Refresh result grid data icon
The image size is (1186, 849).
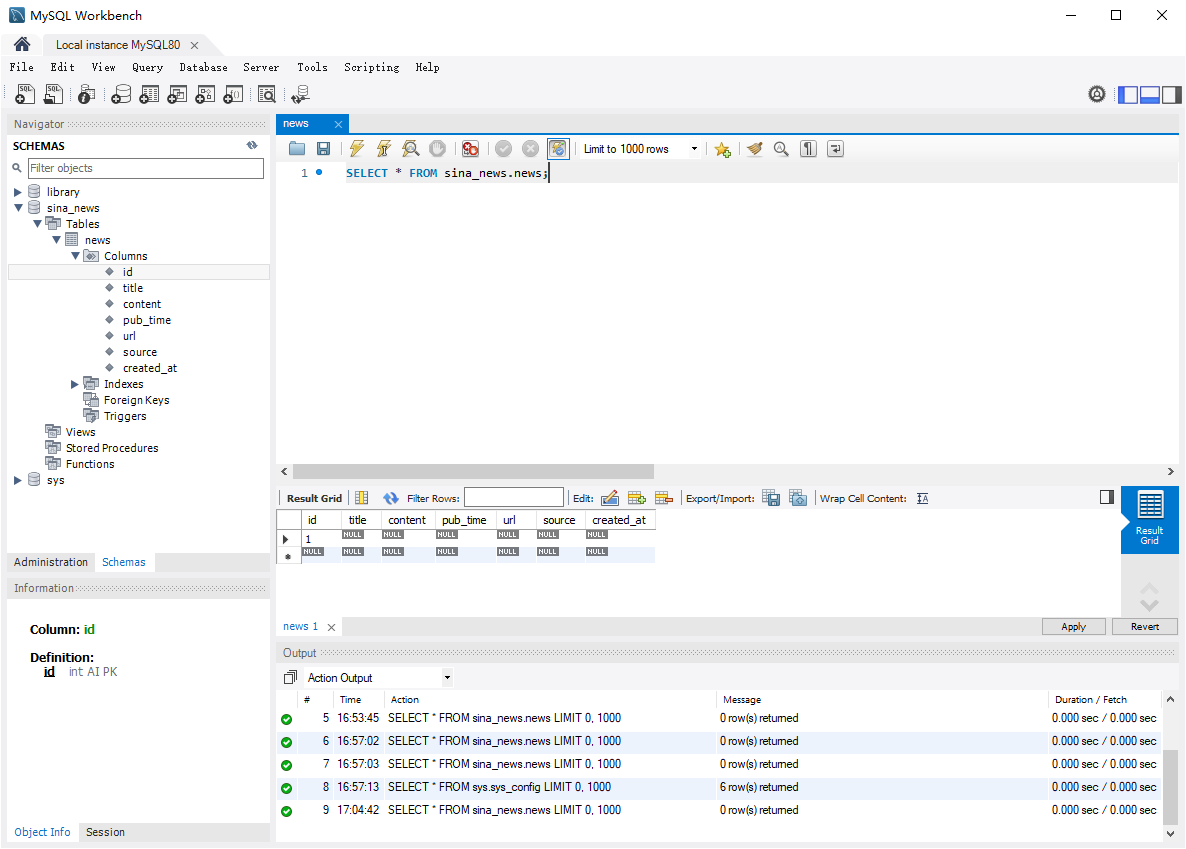click(x=390, y=498)
